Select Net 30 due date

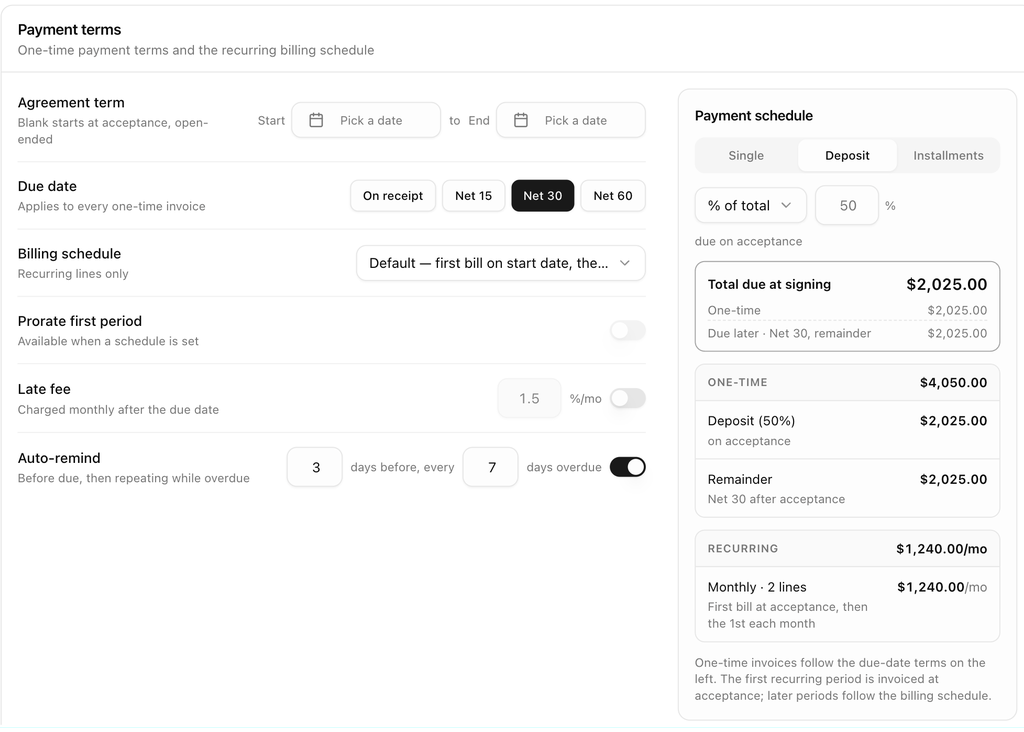pyautogui.click(x=543, y=196)
